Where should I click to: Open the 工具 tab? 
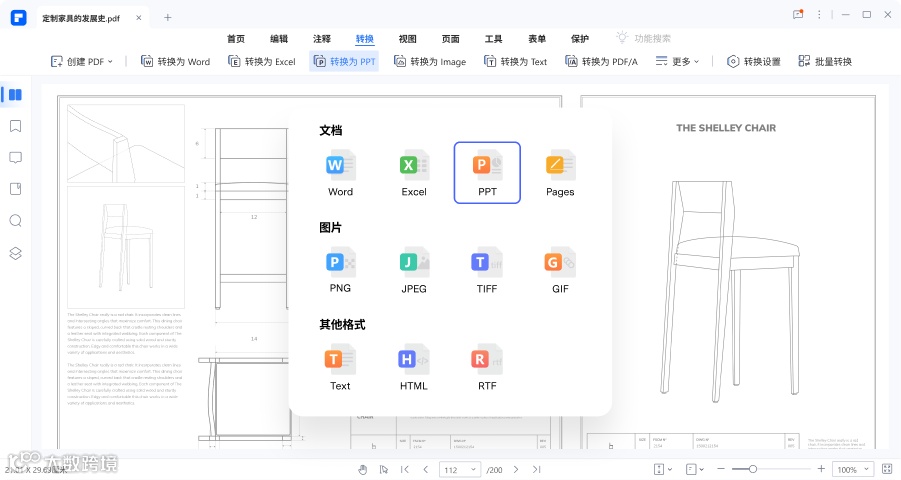tap(494, 39)
